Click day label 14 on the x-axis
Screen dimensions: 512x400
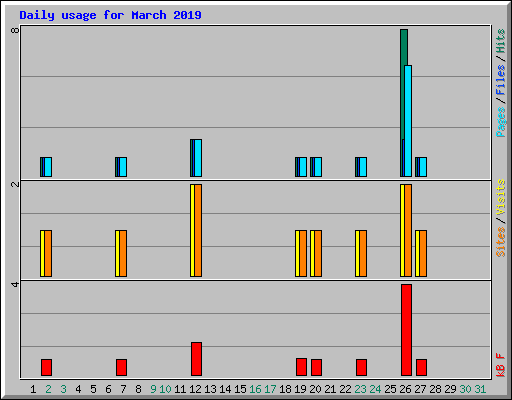(x=225, y=389)
